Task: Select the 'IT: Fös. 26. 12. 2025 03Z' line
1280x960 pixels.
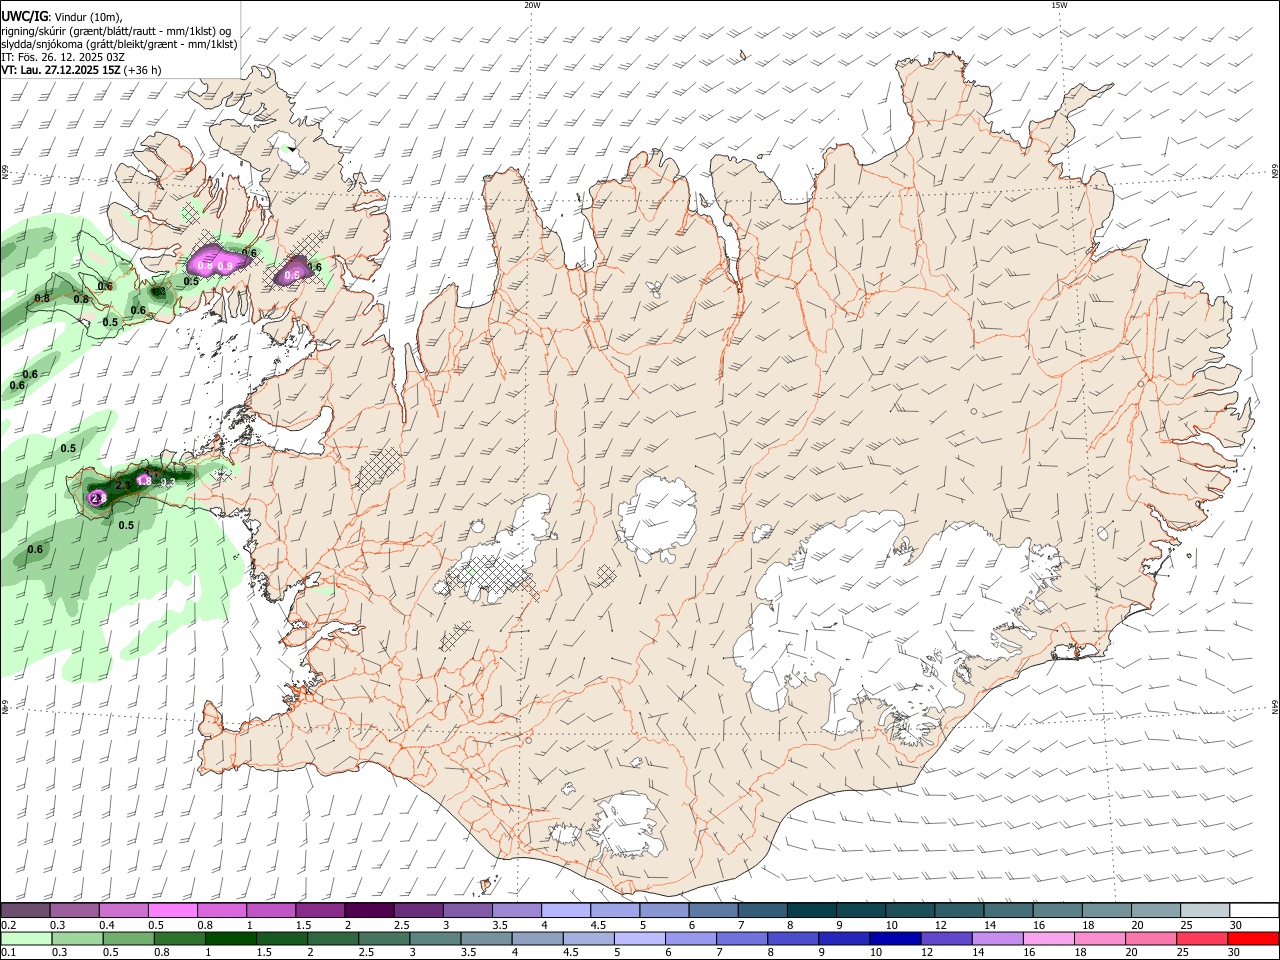Action: (62, 57)
